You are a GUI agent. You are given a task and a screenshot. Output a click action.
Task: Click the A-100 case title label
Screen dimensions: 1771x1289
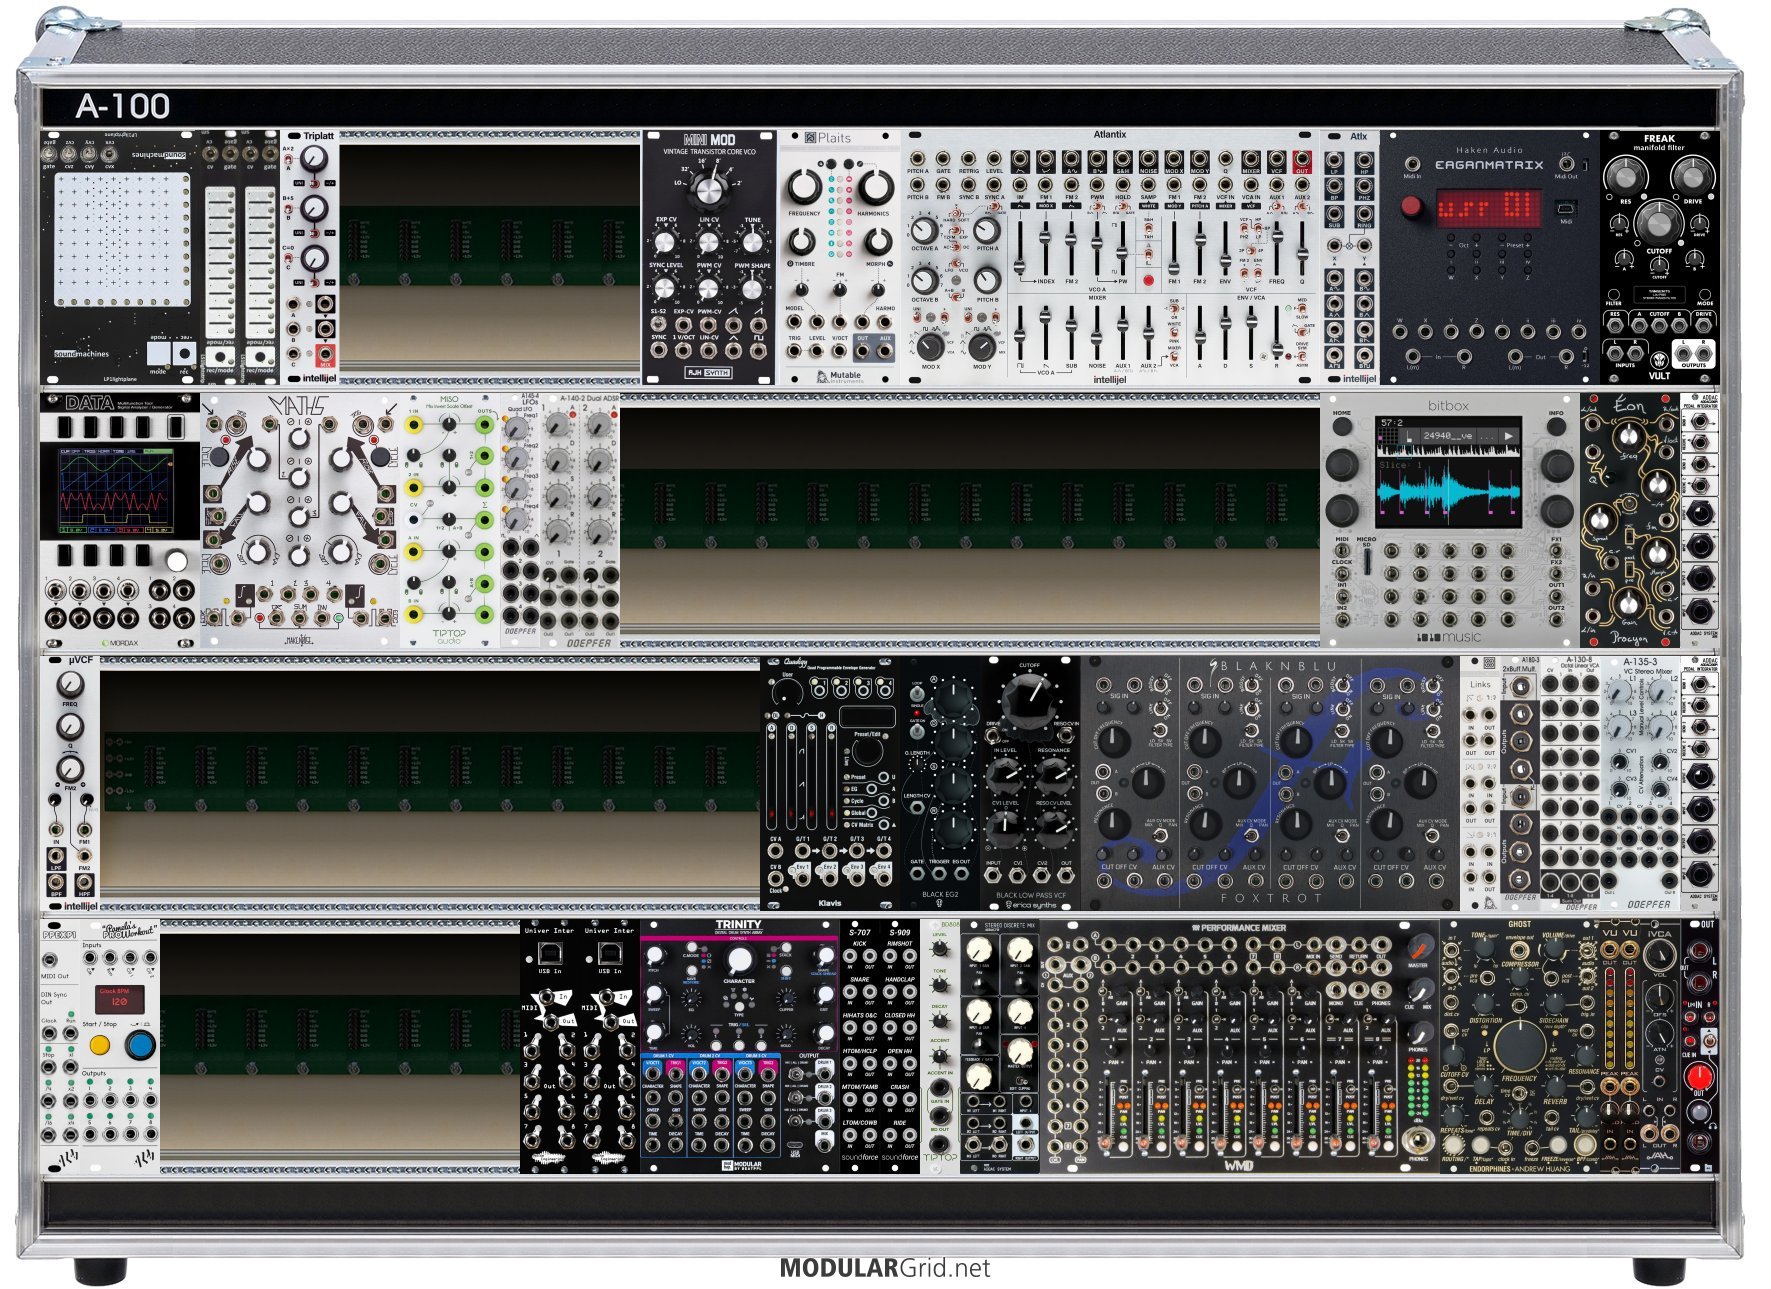click(x=123, y=106)
